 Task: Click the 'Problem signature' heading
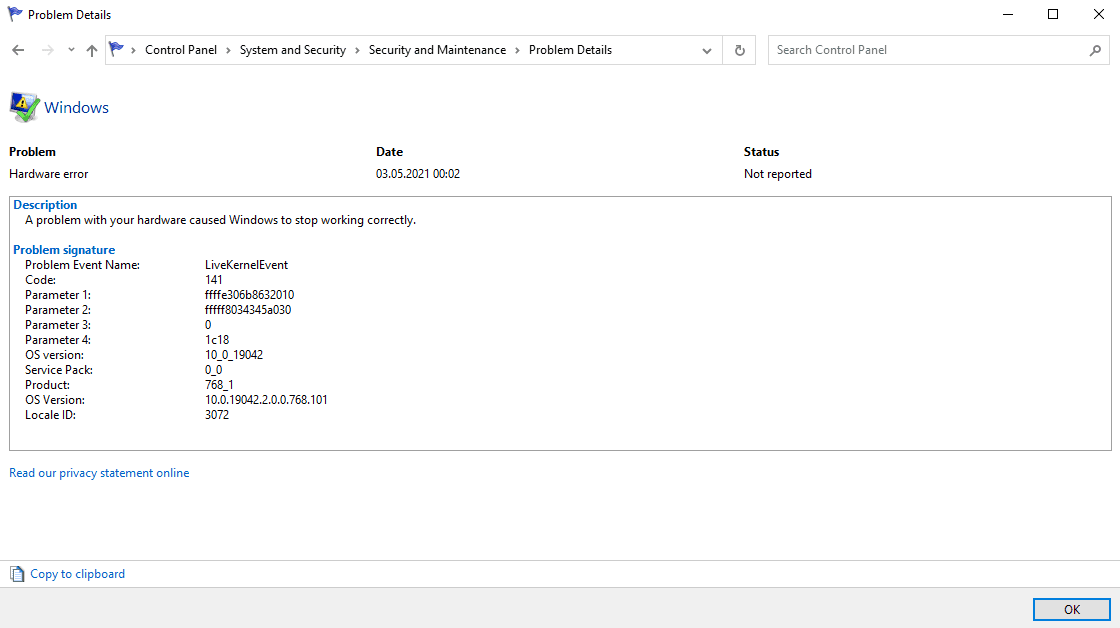[x=64, y=249]
